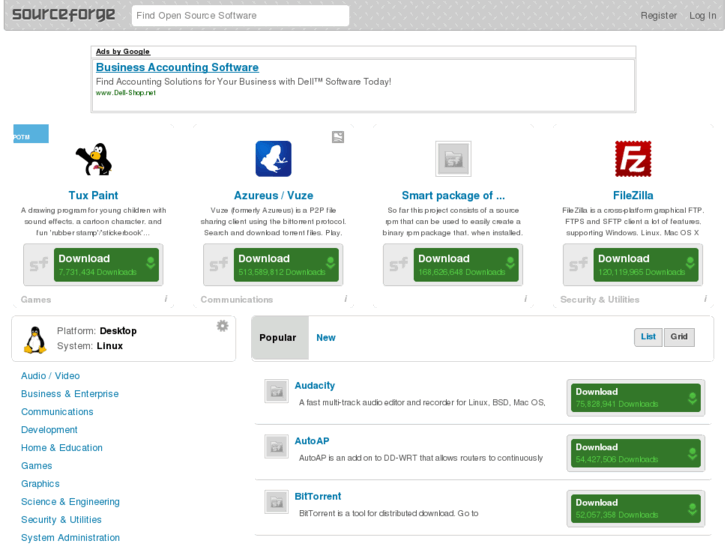Viewport: 727px width, 545px height.
Task: Click Communications label under Vuze card
Action: click(236, 300)
